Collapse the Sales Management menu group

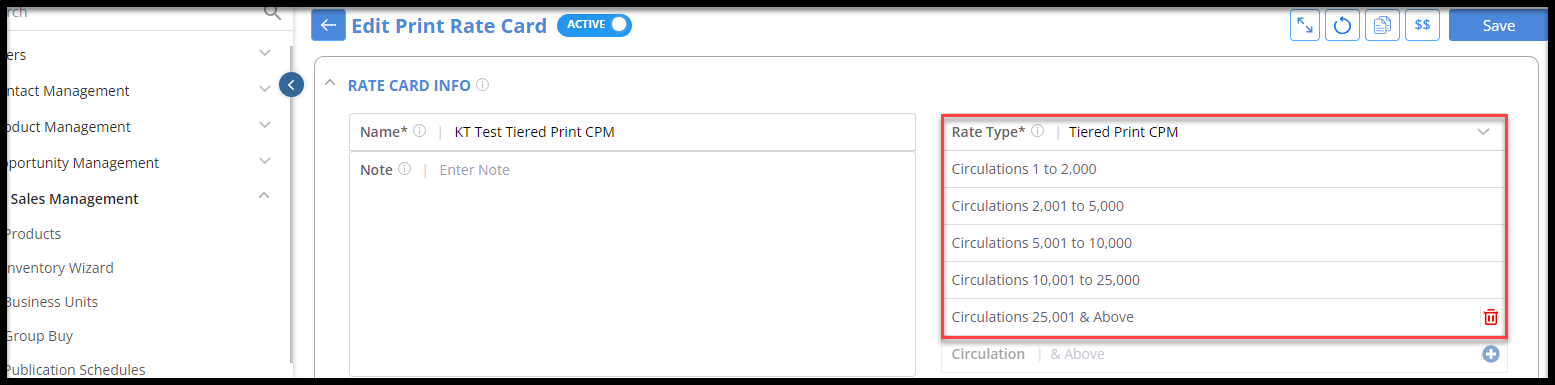pyautogui.click(x=264, y=197)
